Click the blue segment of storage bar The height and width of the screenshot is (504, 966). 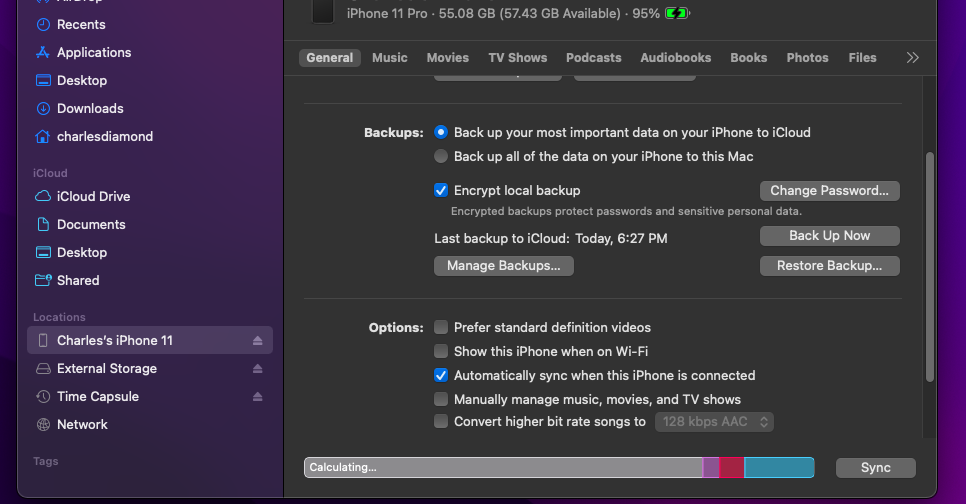tap(779, 468)
